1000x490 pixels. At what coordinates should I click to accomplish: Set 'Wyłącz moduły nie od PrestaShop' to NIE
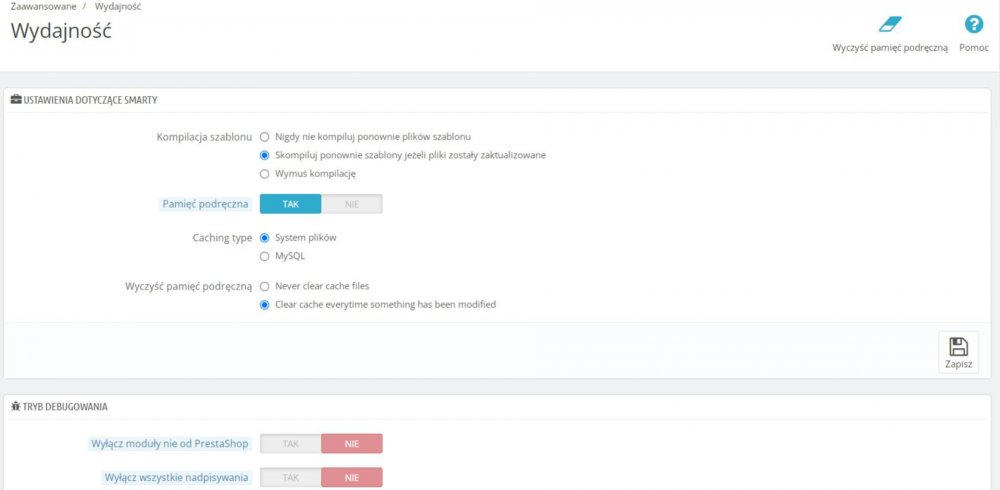[351, 444]
